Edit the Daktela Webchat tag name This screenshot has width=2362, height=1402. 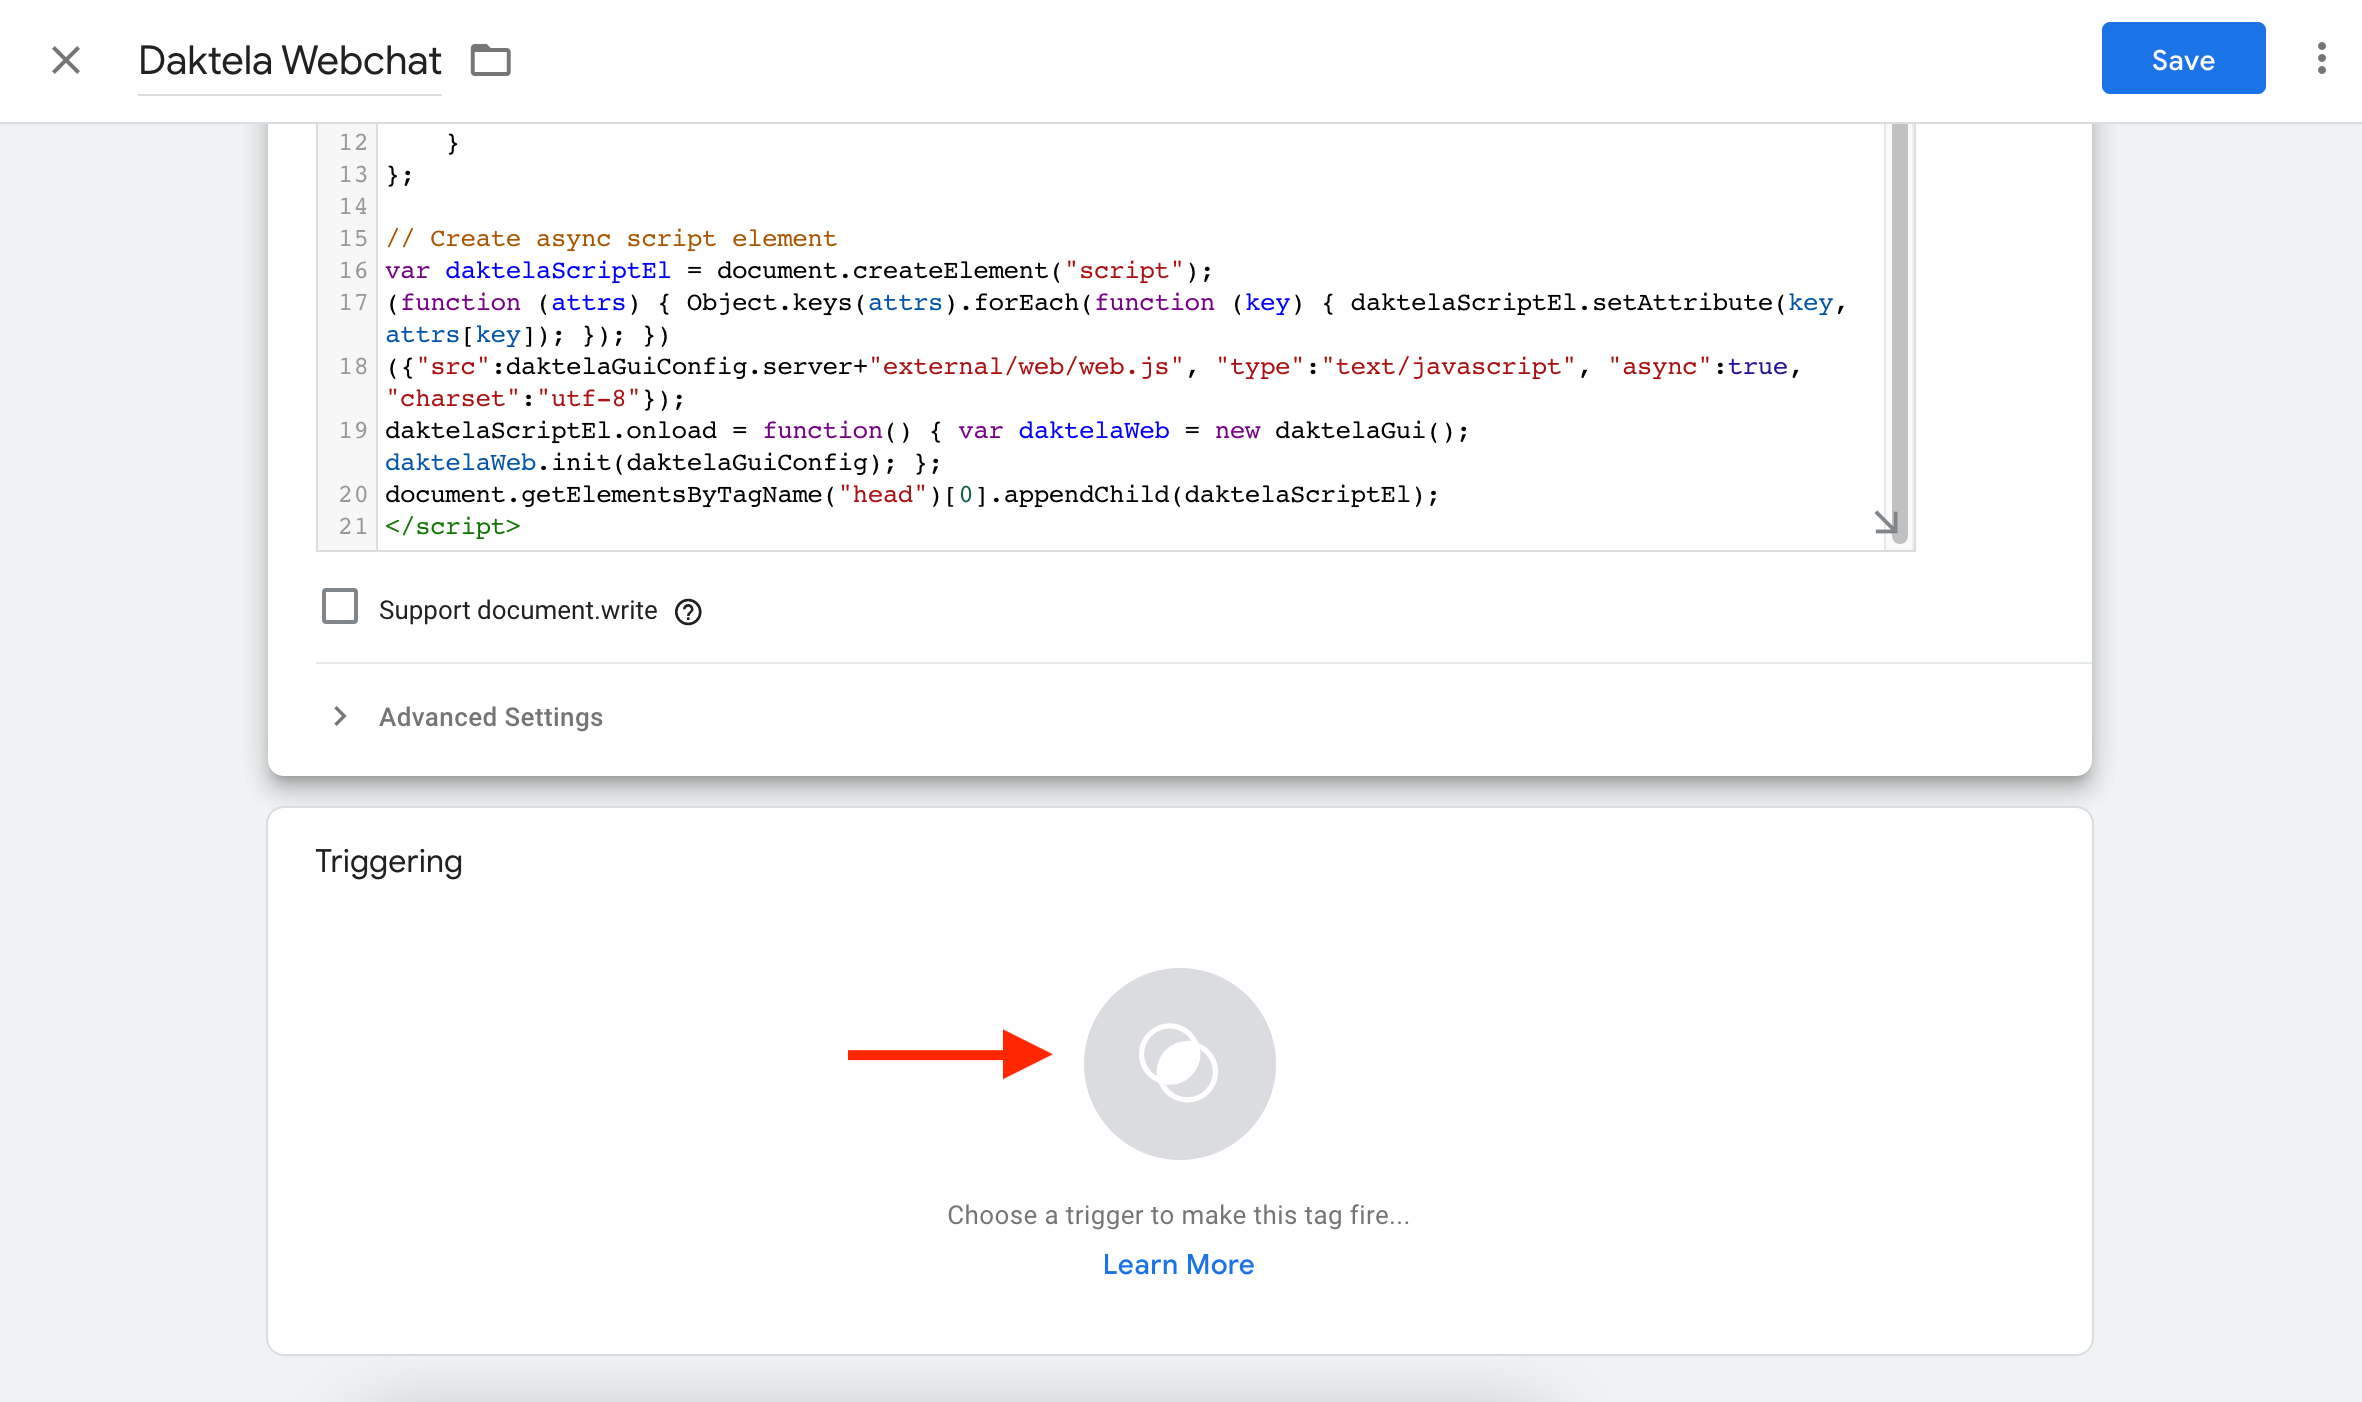289,61
